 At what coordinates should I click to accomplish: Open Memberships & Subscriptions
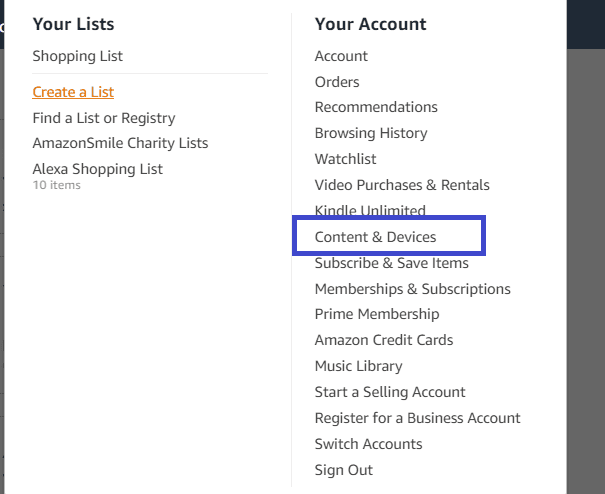pos(412,289)
